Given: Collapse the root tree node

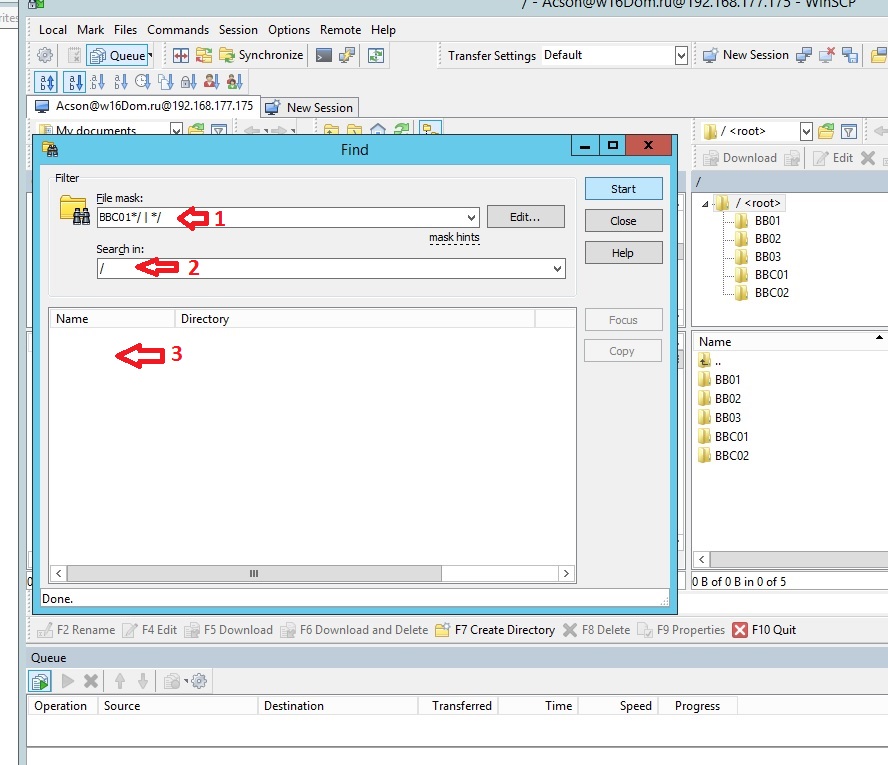Looking at the screenshot, I should 705,204.
